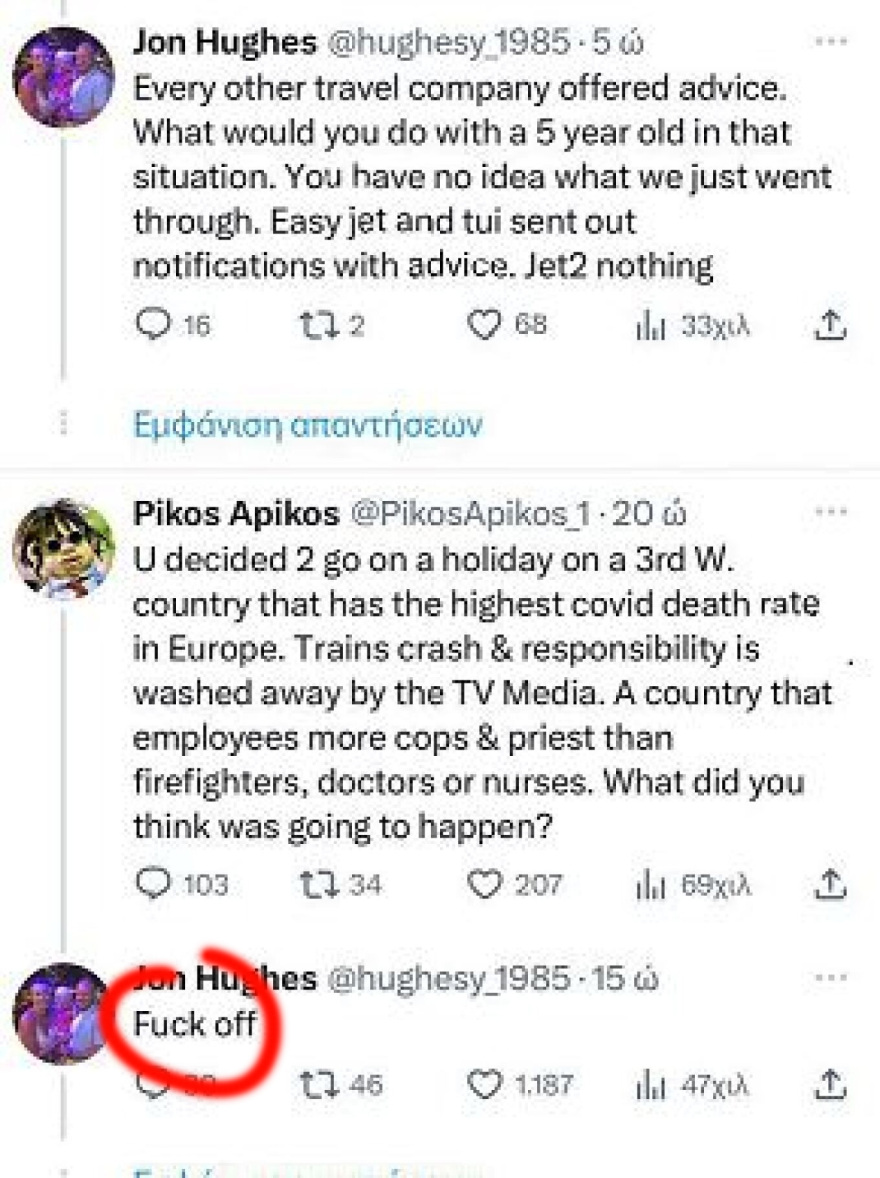View analytics showing 69 thousand views
Image resolution: width=880 pixels, height=1178 pixels.
[651, 884]
